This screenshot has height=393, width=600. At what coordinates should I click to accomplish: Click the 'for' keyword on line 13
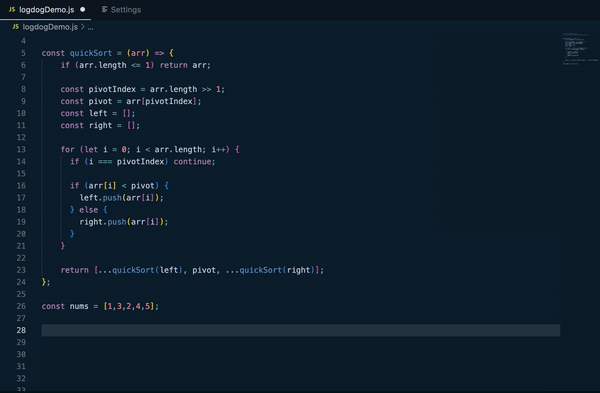click(x=67, y=150)
